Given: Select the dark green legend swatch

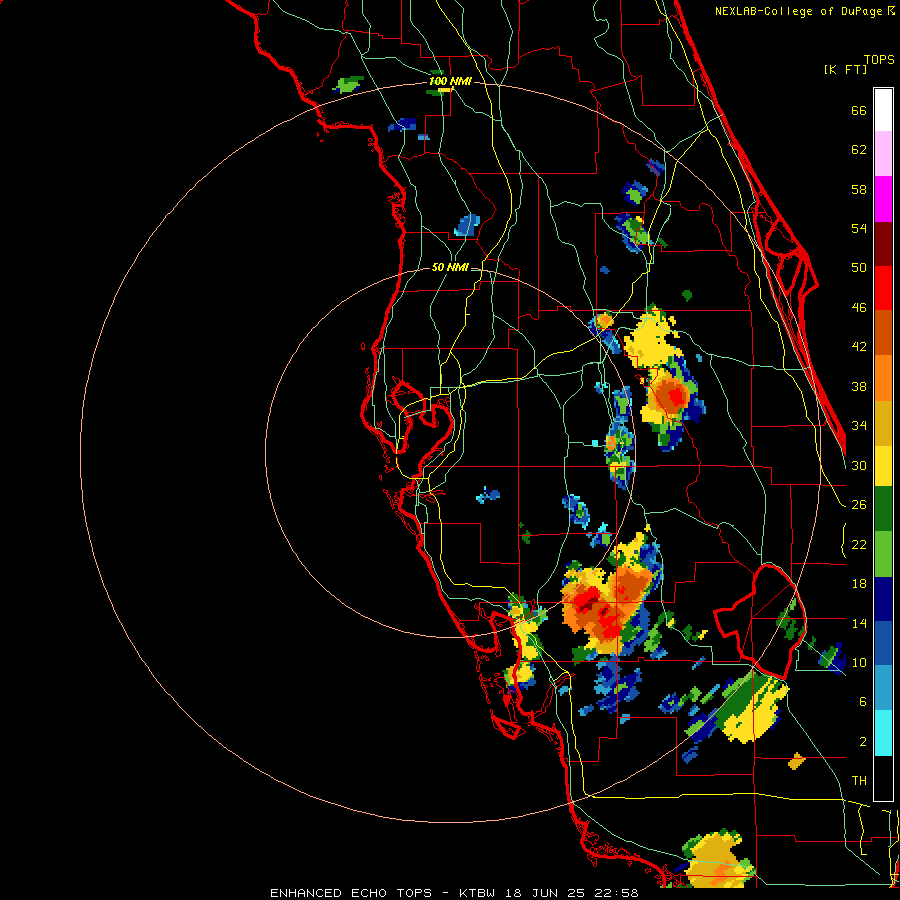Looking at the screenshot, I should (883, 509).
